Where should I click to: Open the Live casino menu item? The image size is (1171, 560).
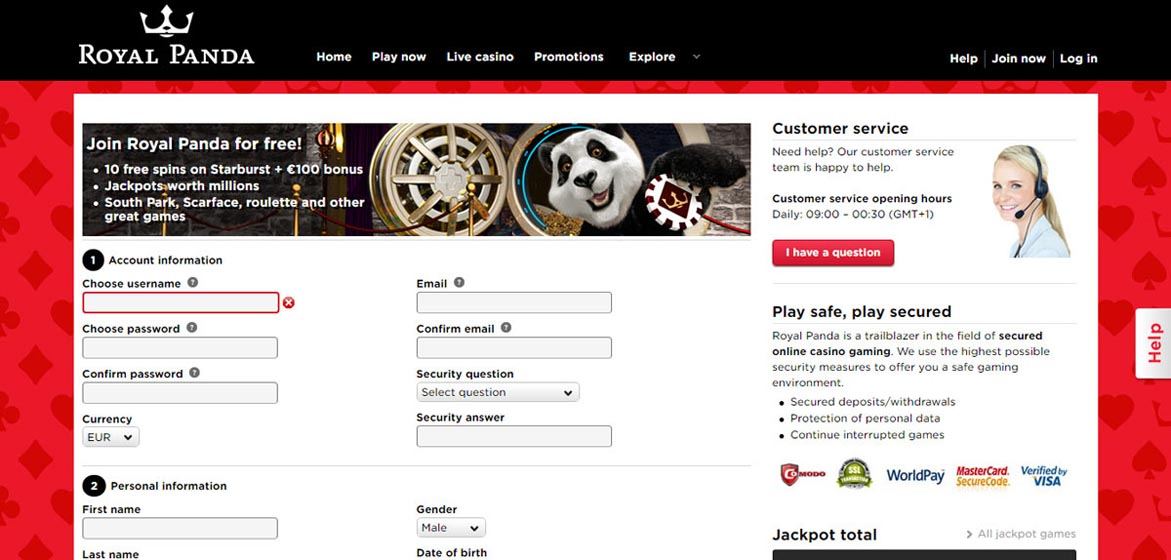[x=480, y=57]
